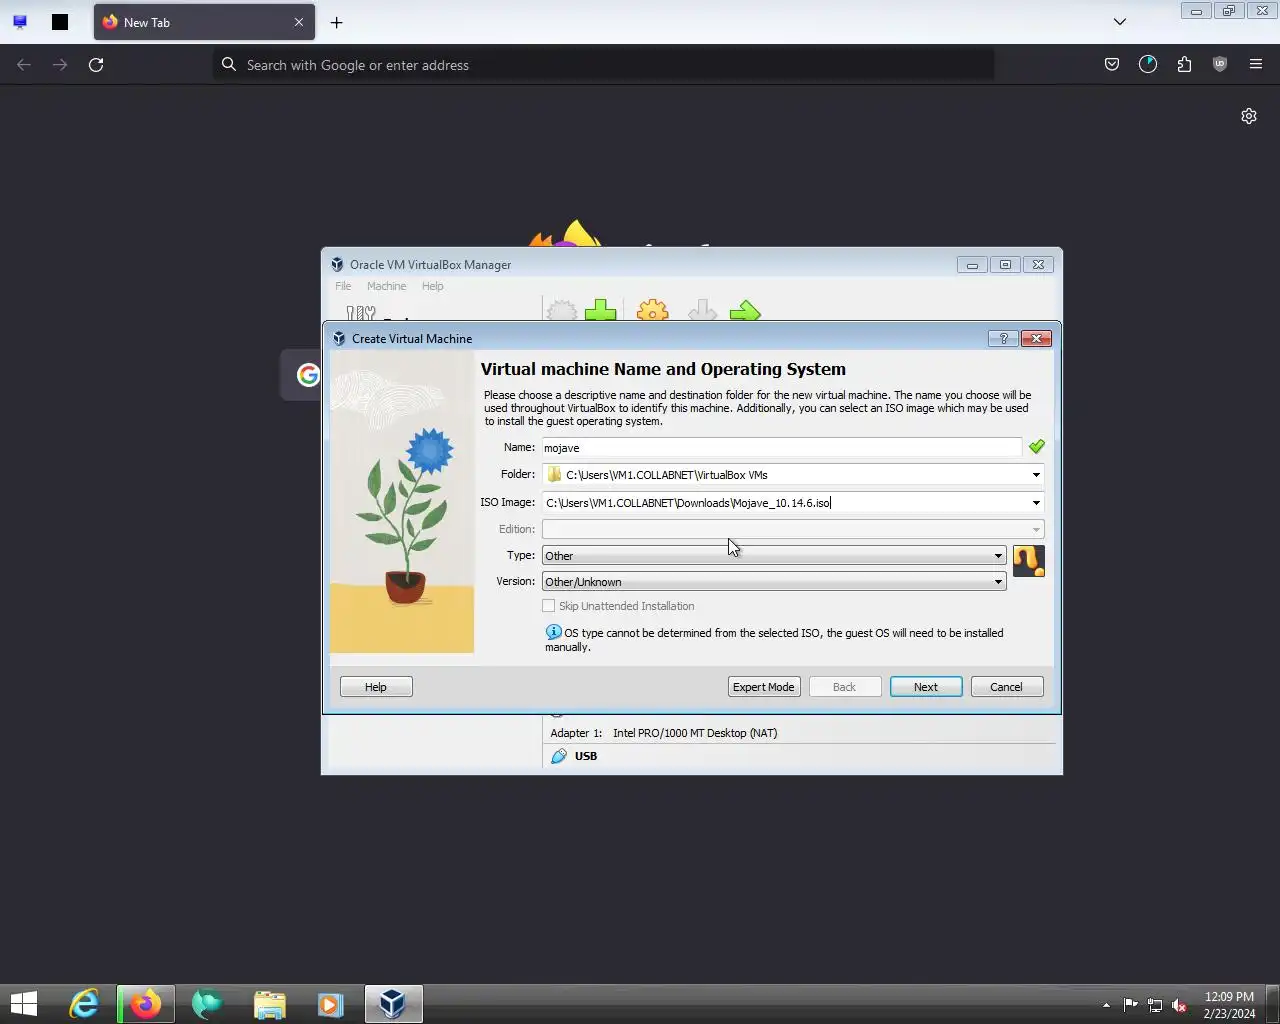Click the USB section icon in VirtualBox details
The image size is (1280, 1024).
click(559, 756)
